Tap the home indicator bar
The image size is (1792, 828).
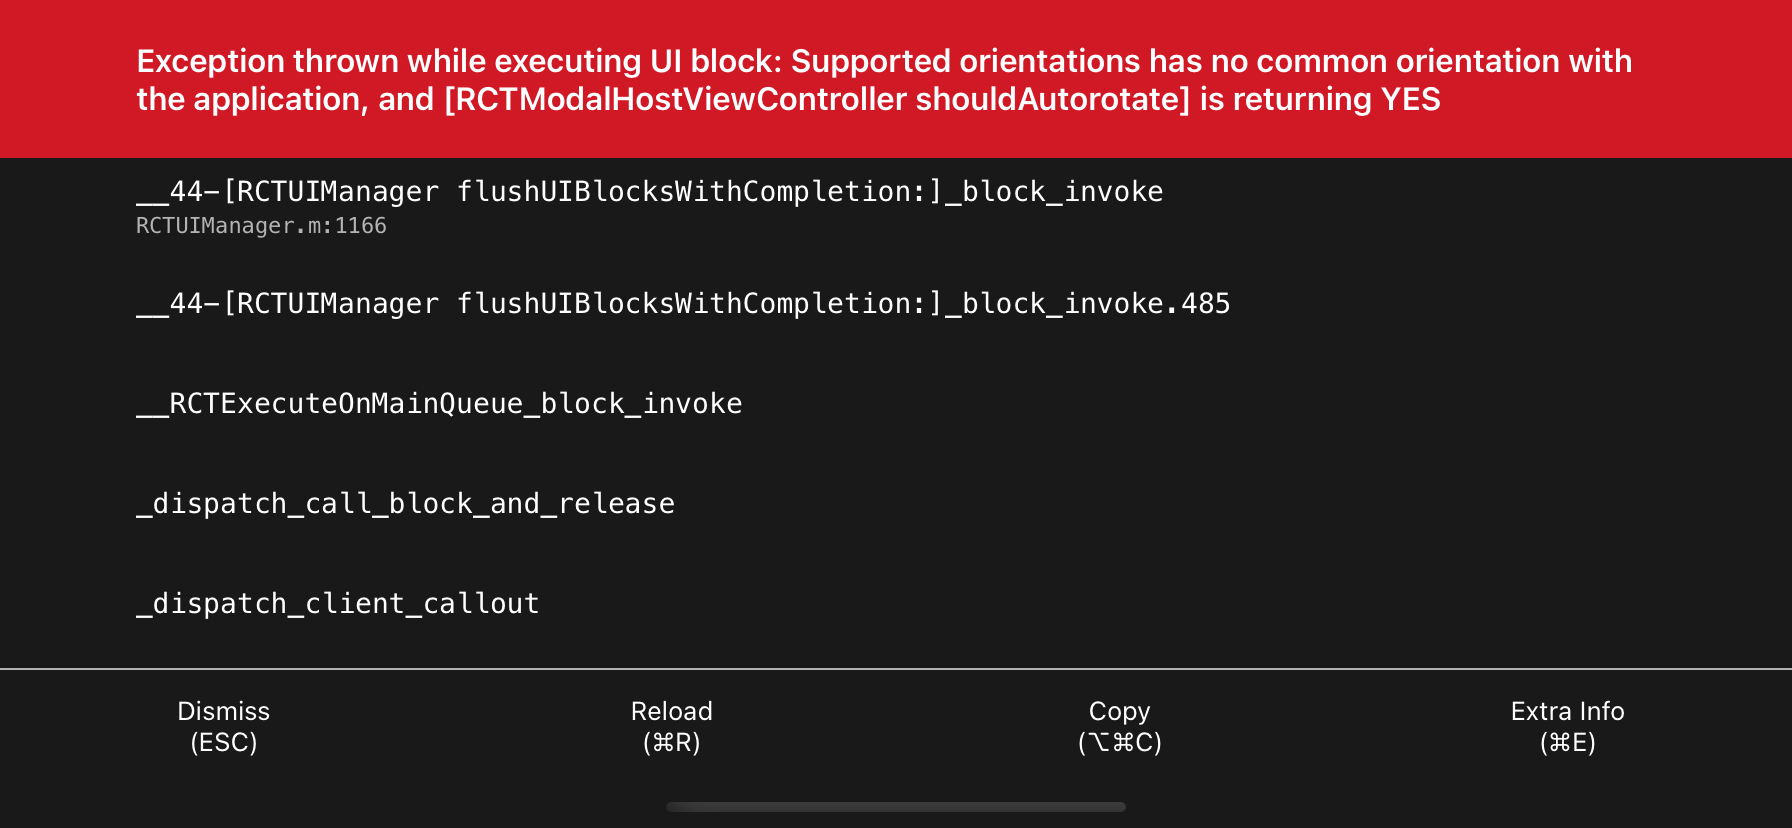897,805
